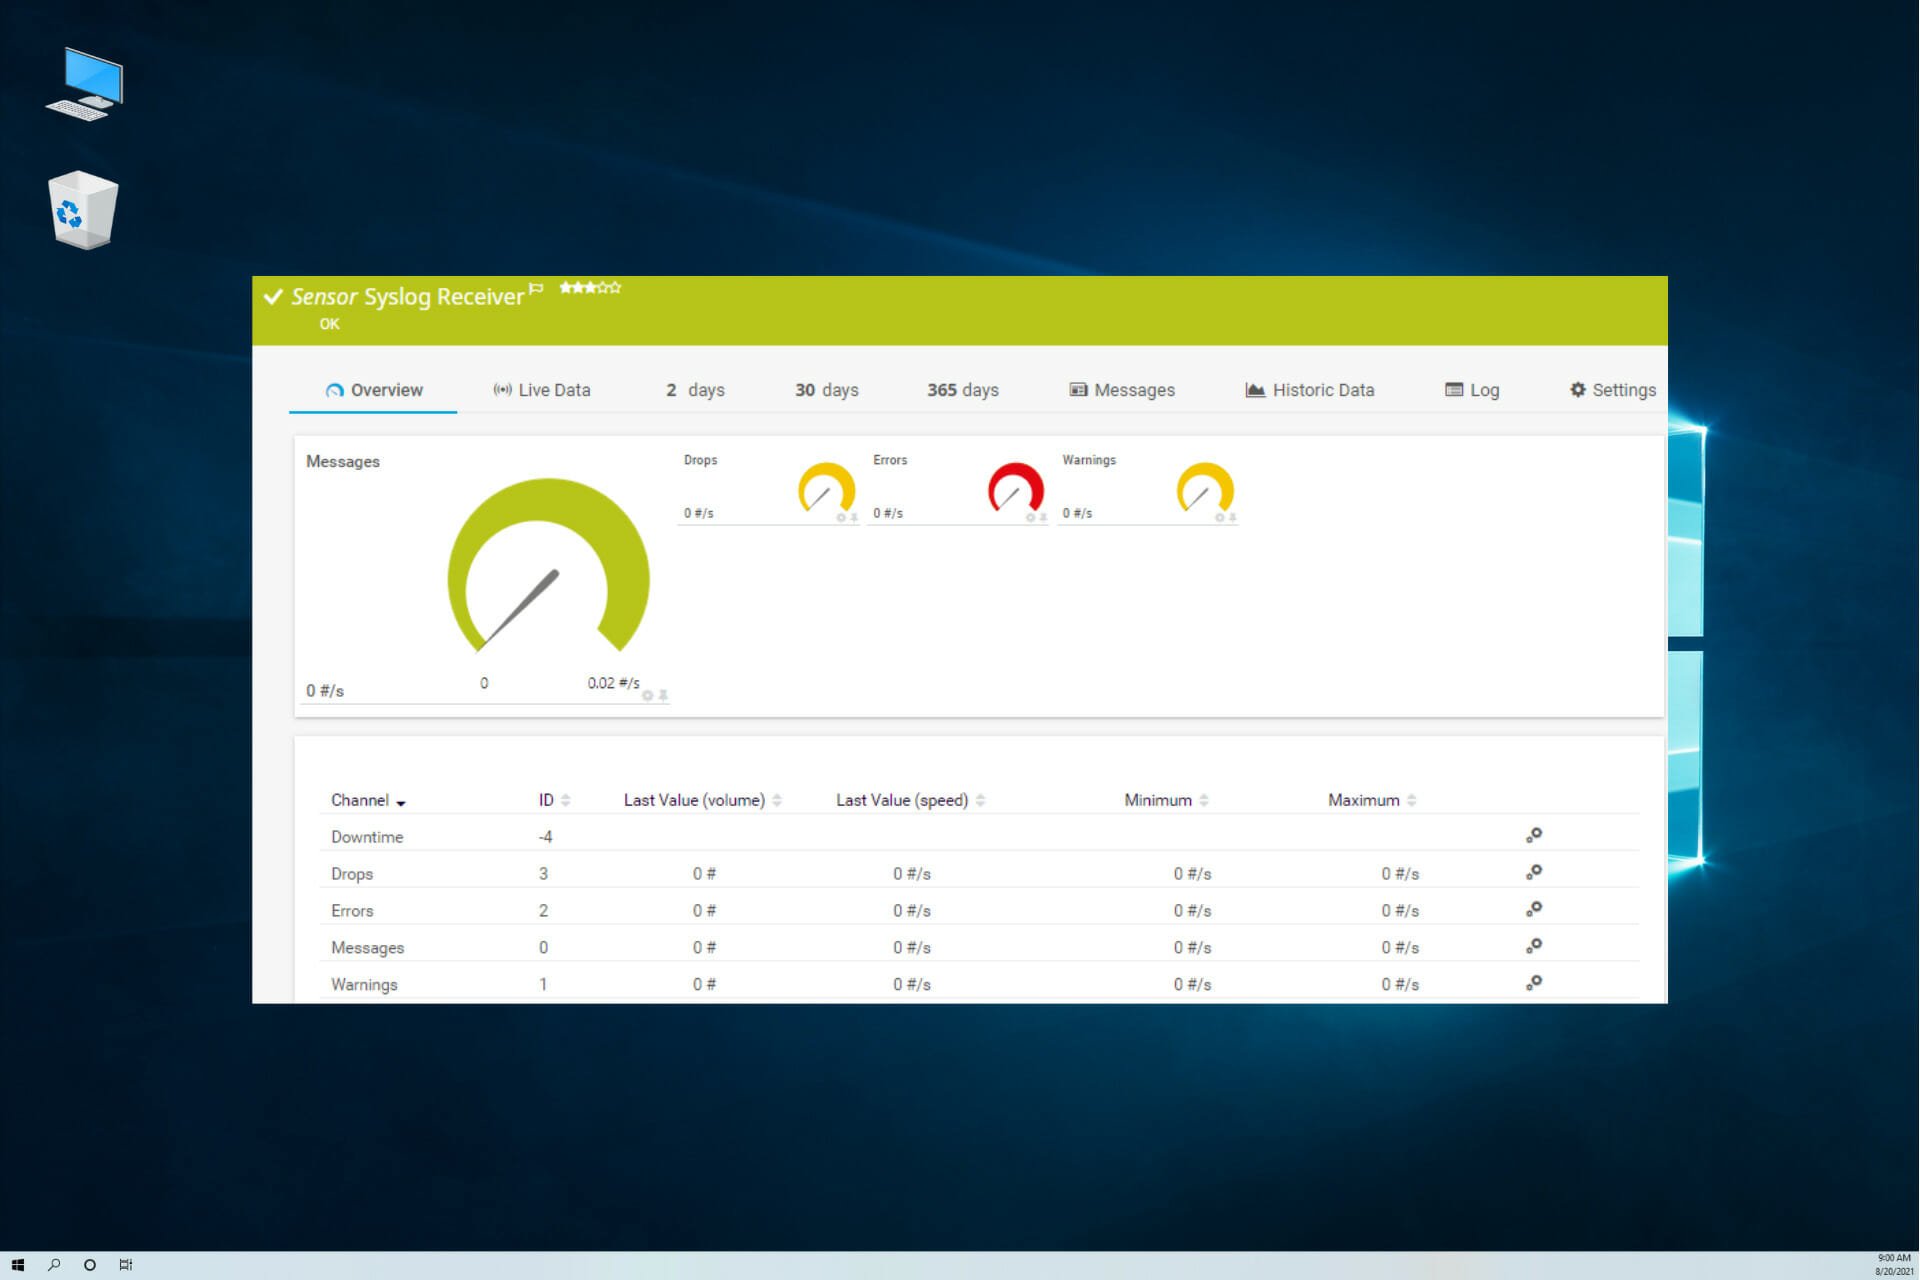Screen dimensions: 1920x1280
Task: Open Drops channel row settings gear
Action: click(x=1534, y=872)
